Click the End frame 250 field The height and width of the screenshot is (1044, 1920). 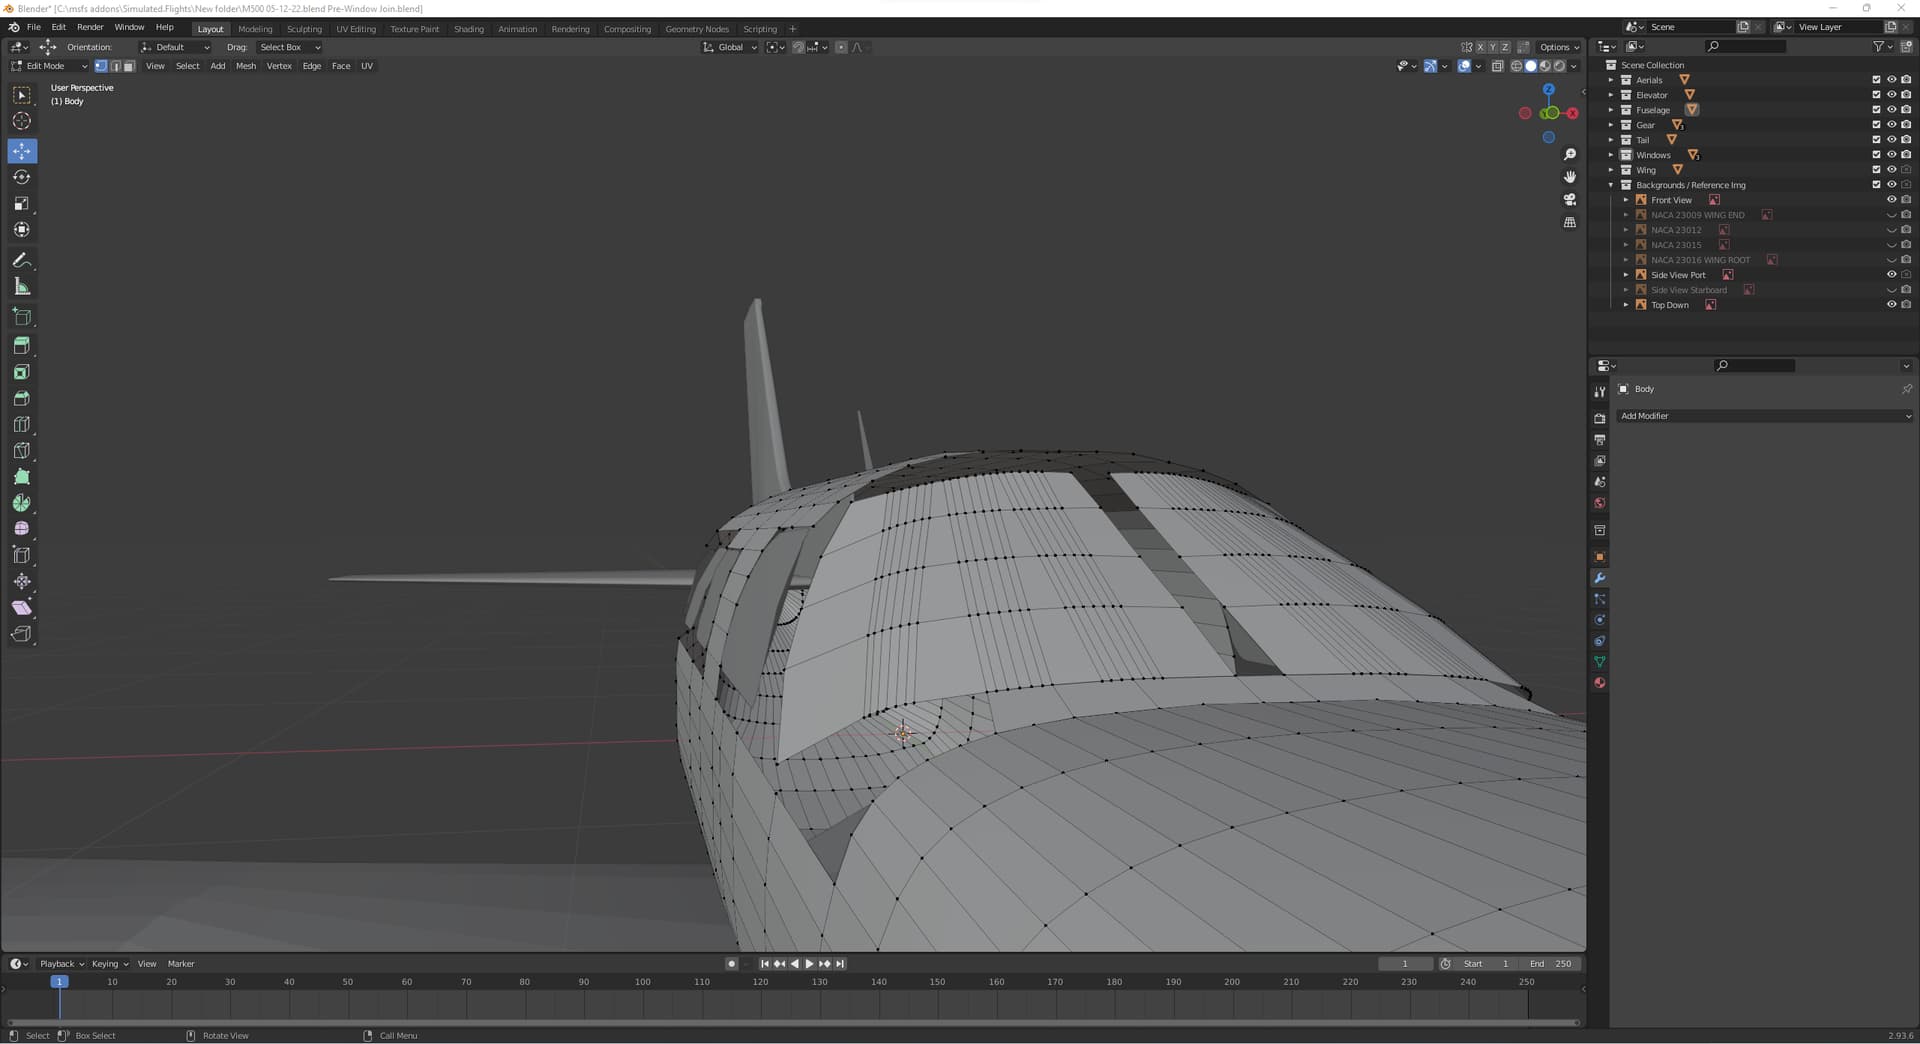1551,964
